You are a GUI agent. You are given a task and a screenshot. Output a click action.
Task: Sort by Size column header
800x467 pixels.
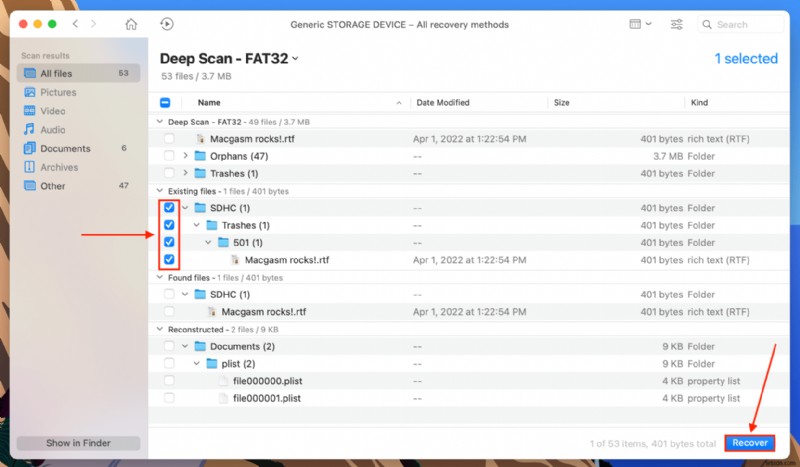(561, 103)
